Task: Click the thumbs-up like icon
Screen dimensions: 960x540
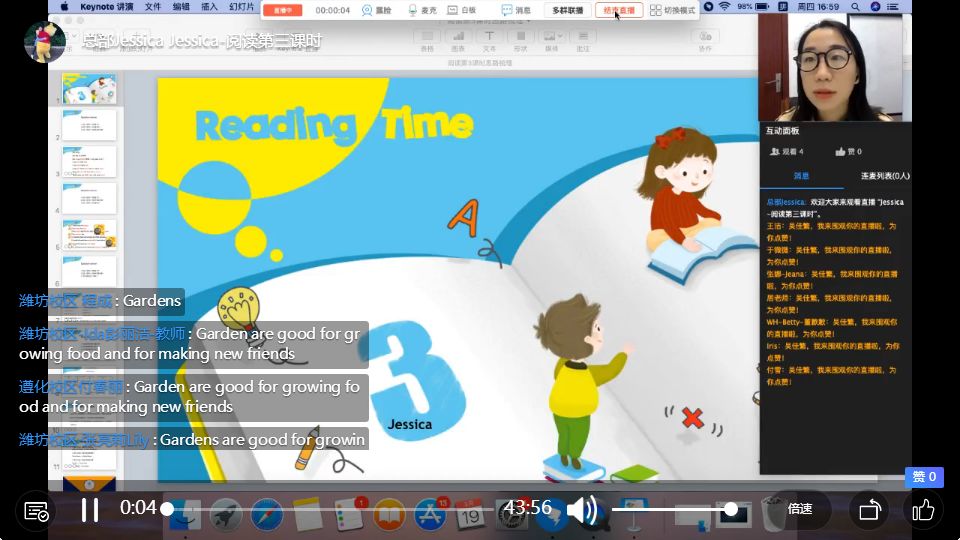Action: point(923,509)
